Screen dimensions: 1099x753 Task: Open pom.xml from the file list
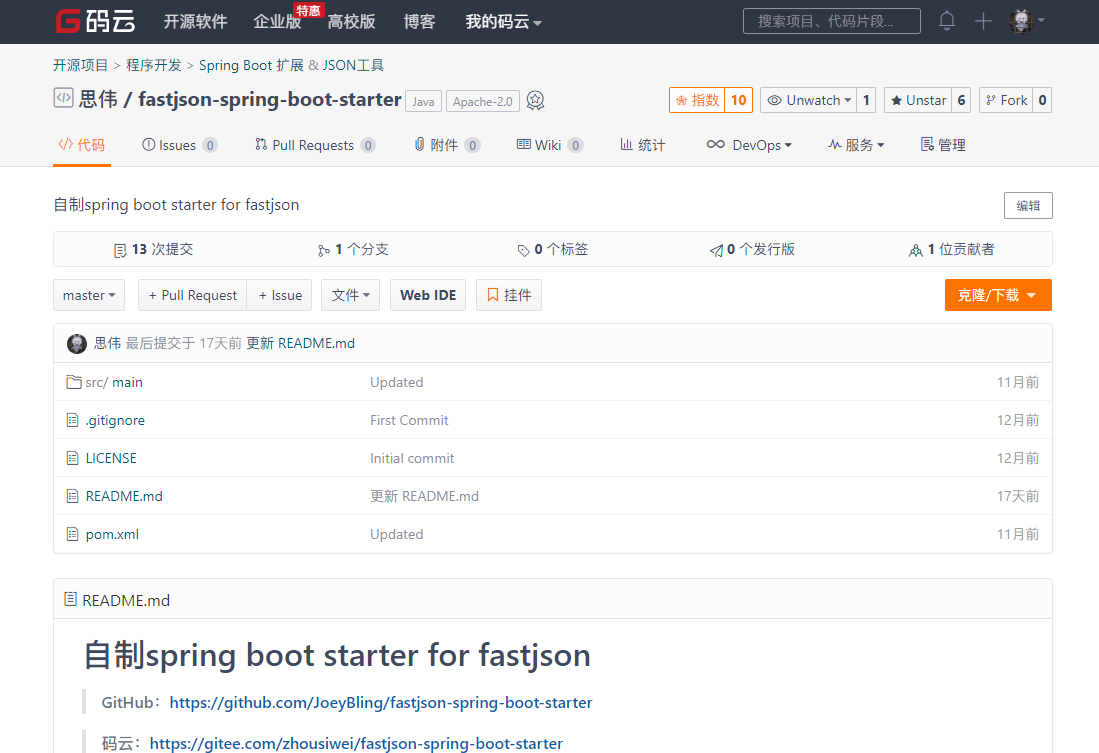pyautogui.click(x=112, y=534)
